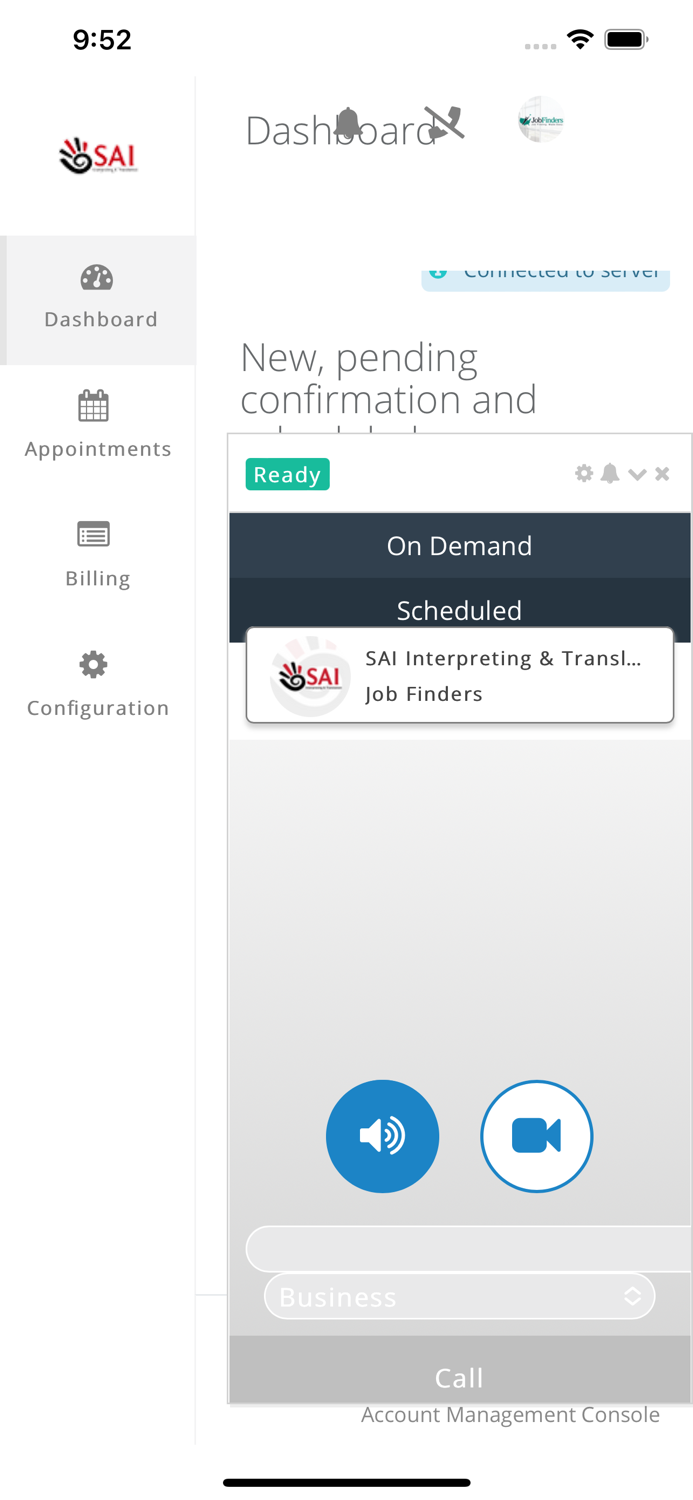Open the Scheduled section in the widget
Screen dimensions: 693x1500
(459, 610)
